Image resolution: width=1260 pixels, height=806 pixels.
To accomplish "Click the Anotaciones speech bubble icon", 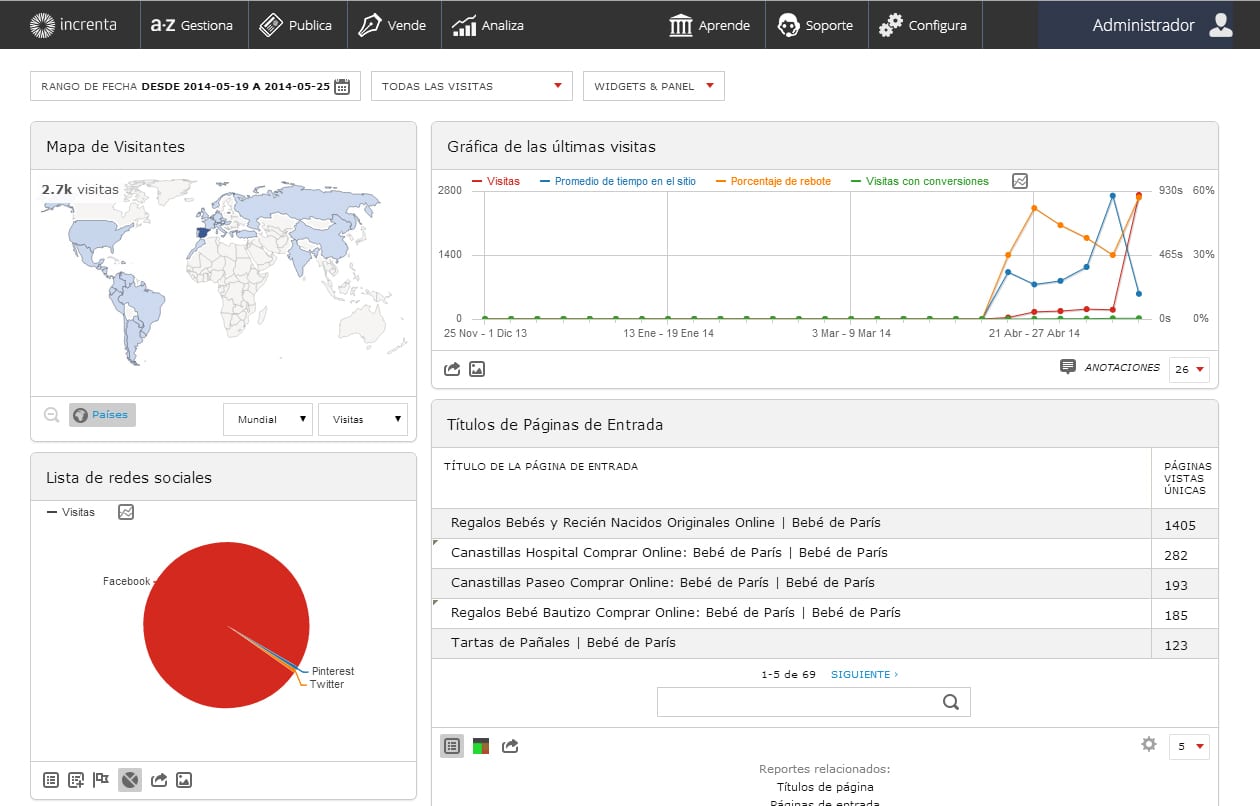I will click(1068, 367).
